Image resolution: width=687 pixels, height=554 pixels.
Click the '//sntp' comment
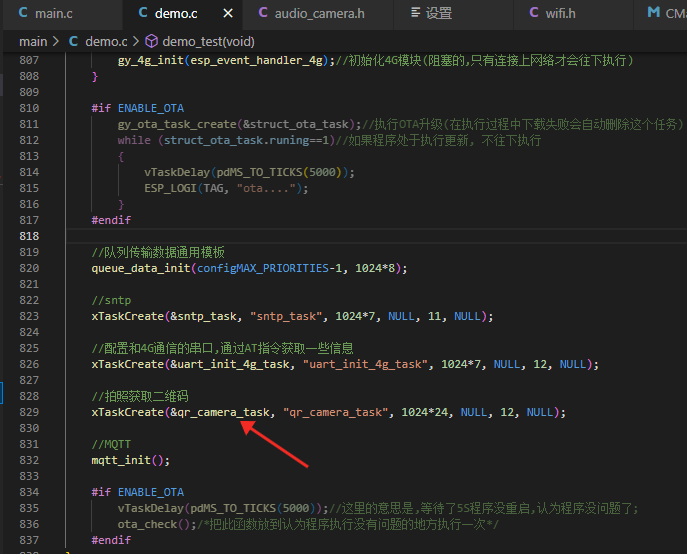point(111,300)
